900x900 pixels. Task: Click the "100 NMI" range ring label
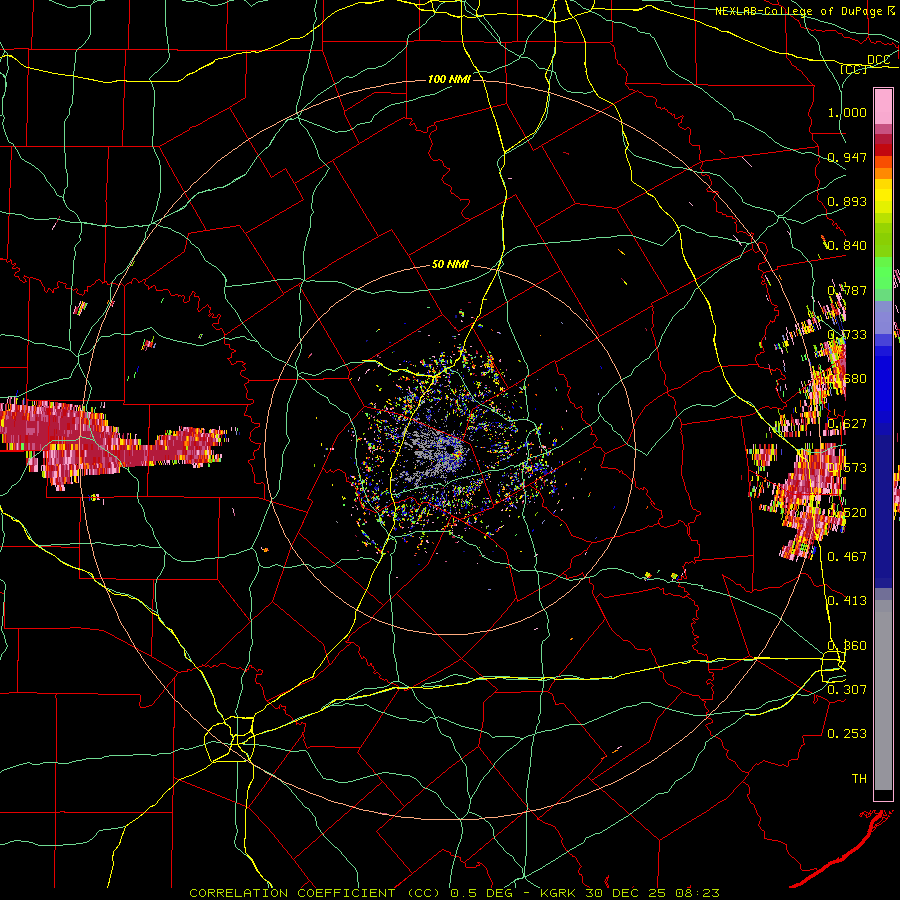pos(449,79)
